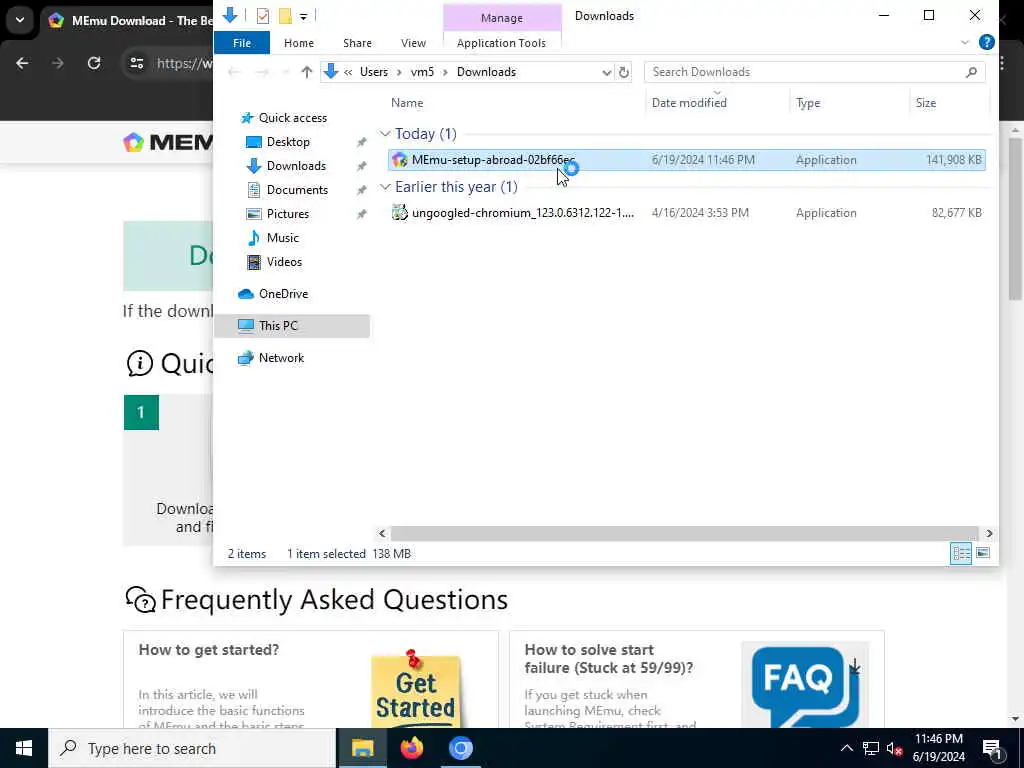Viewport: 1024px width, 768px height.
Task: Click the Get Started sticky note thumbnail
Action: 415,688
